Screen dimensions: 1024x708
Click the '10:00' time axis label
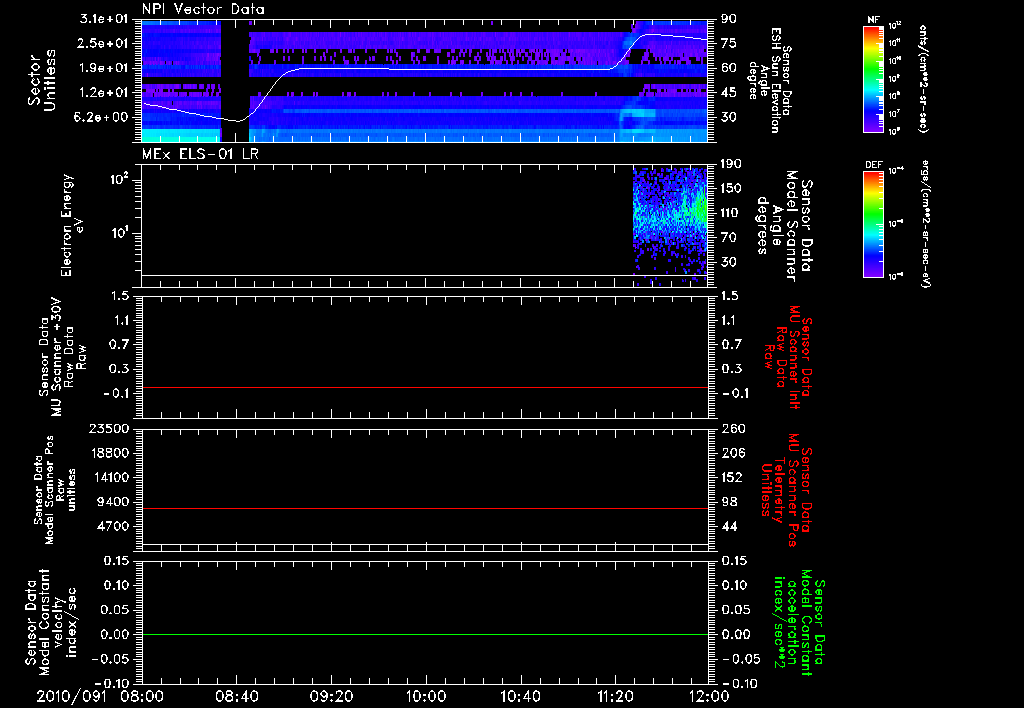click(x=426, y=696)
